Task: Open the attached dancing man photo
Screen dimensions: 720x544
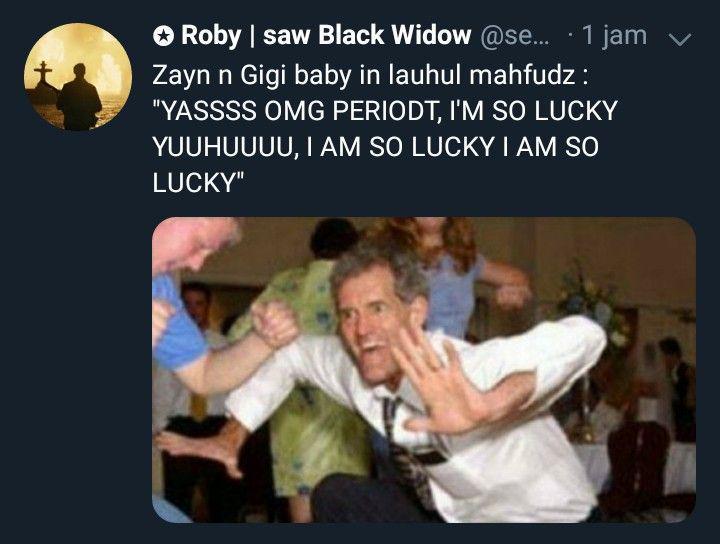Action: pyautogui.click(x=424, y=370)
